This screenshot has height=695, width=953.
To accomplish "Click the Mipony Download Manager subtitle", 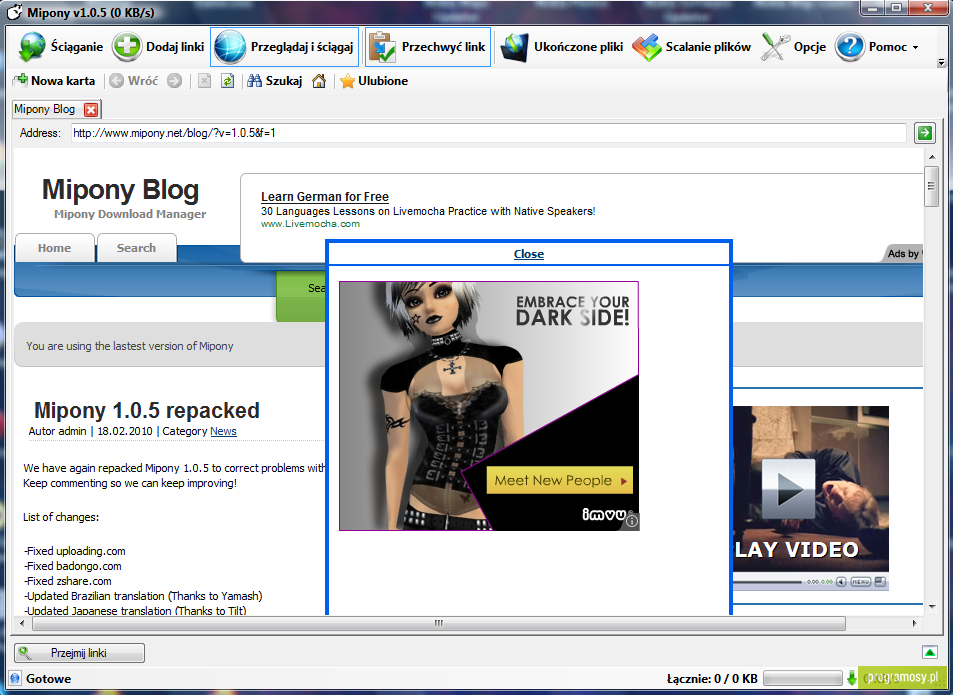I will pos(130,214).
